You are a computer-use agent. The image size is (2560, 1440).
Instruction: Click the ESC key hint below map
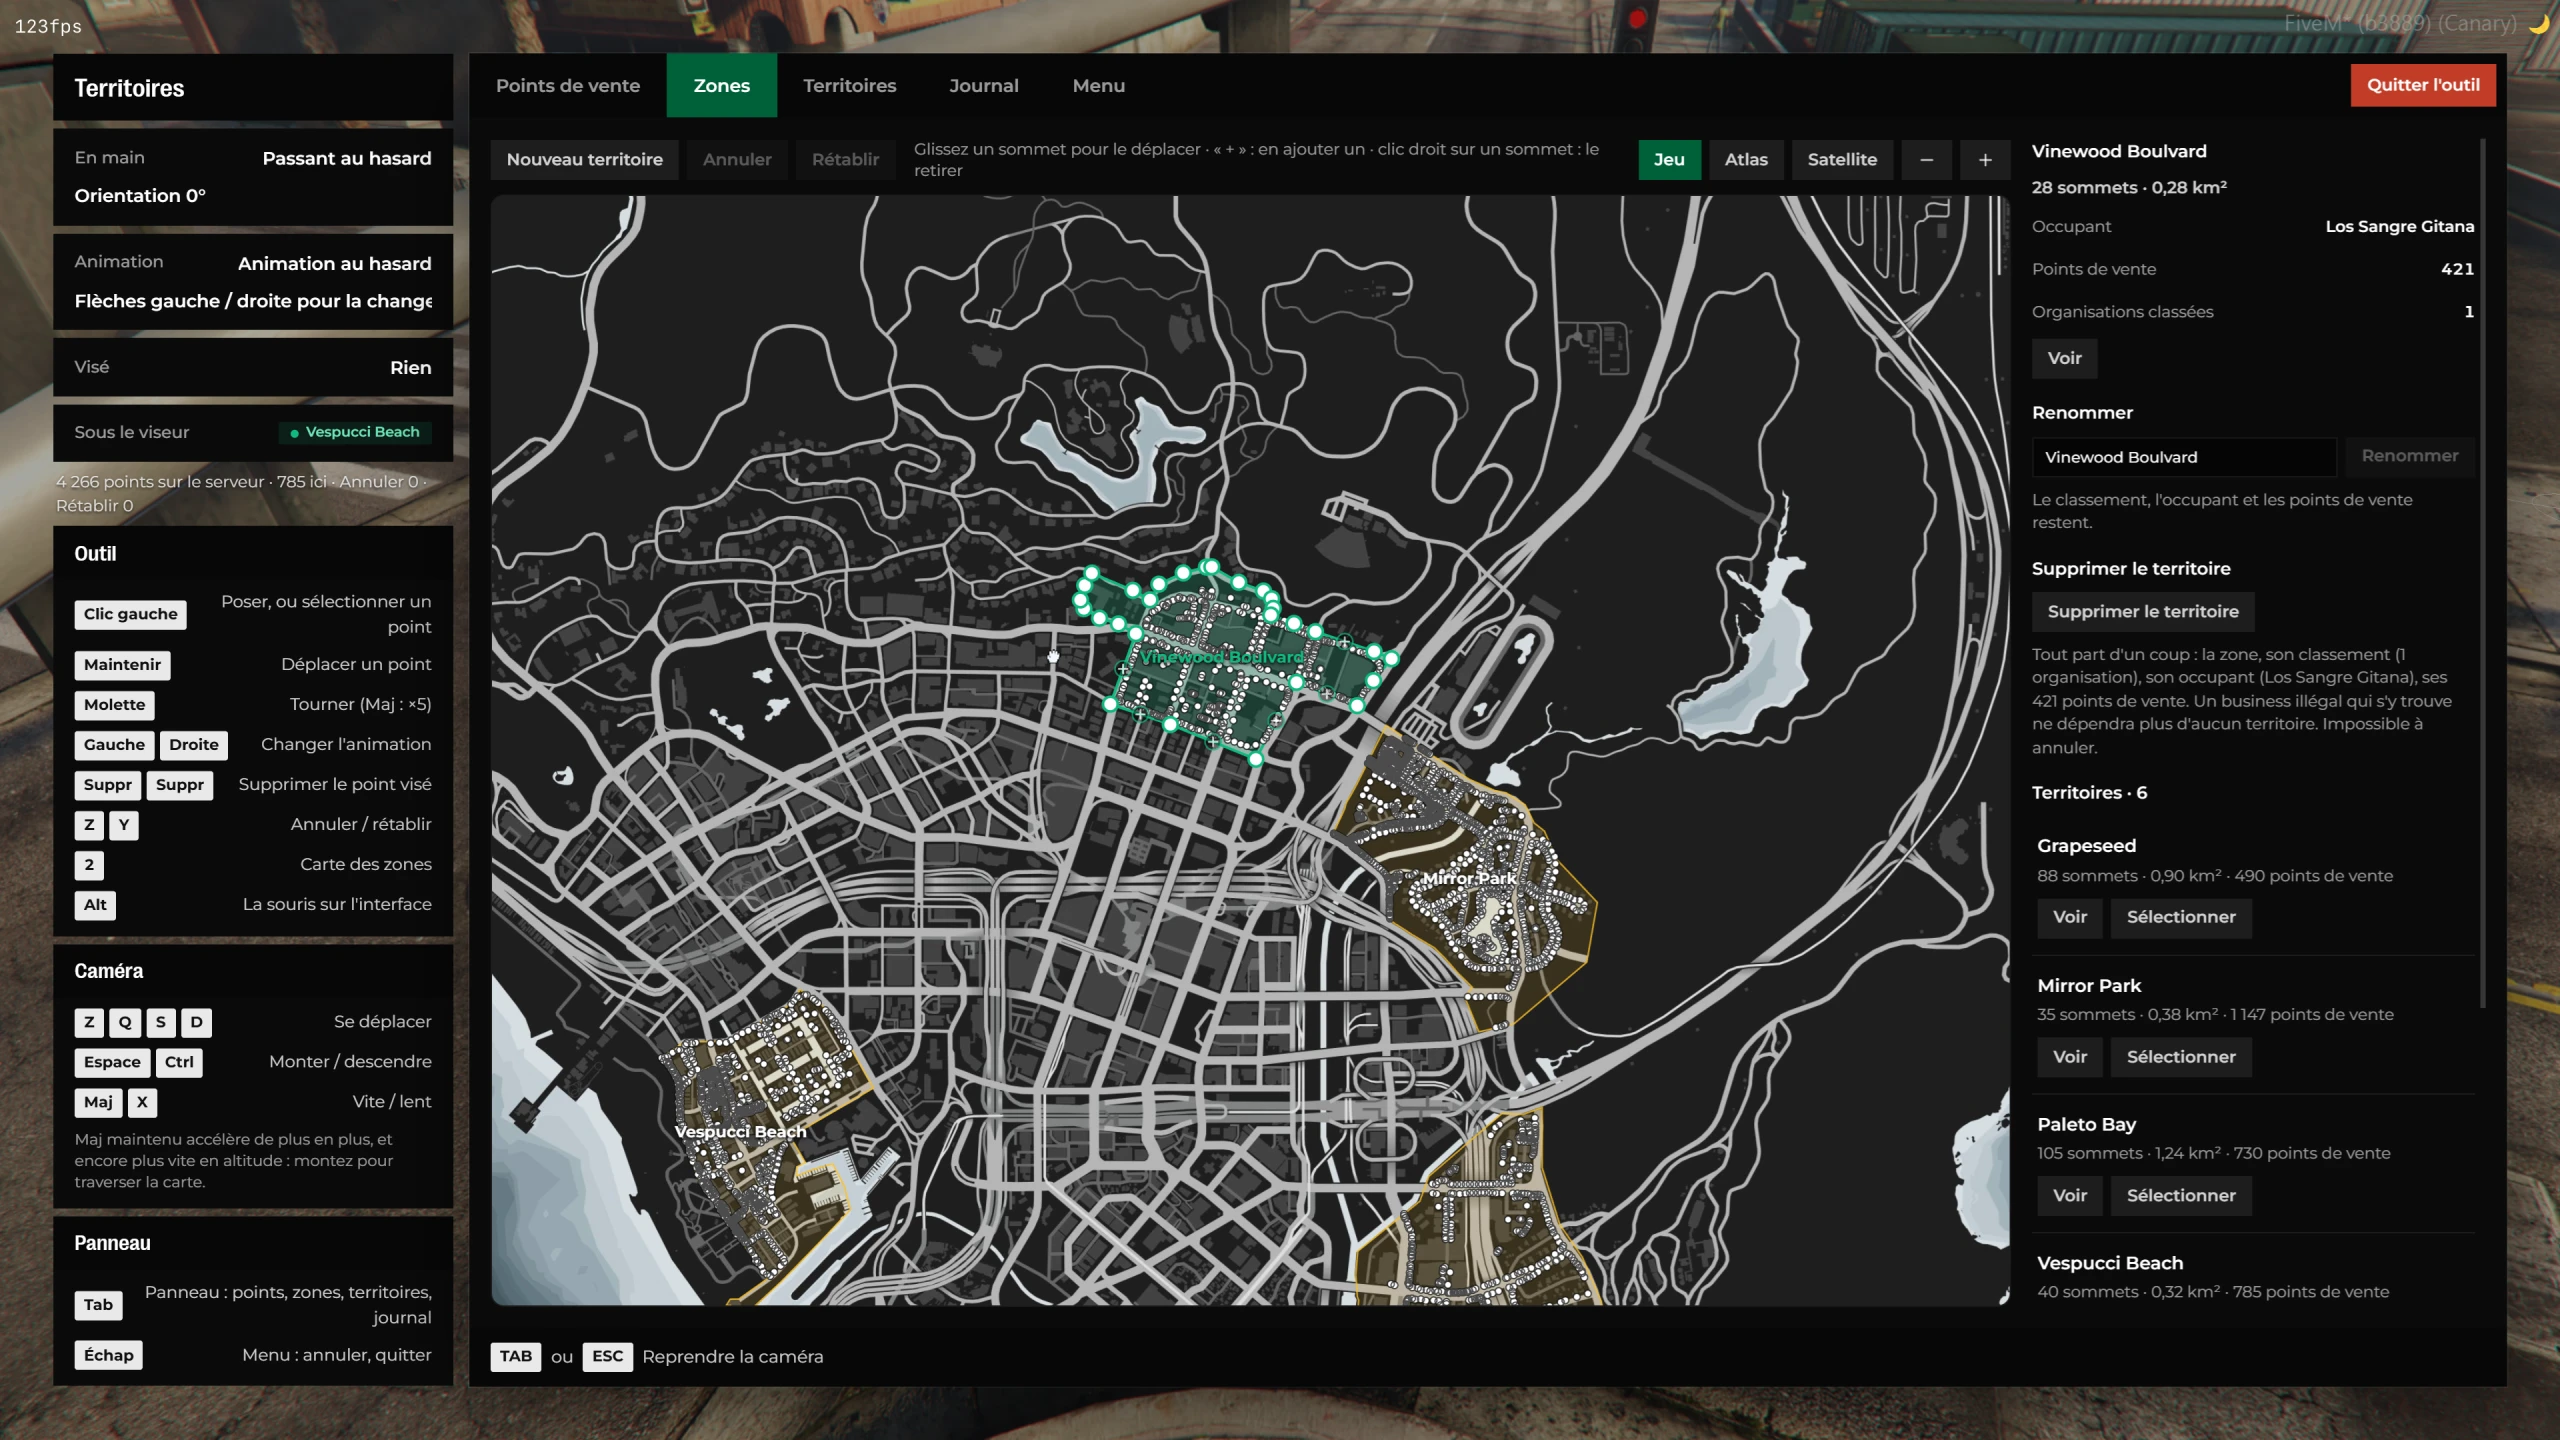[607, 1356]
